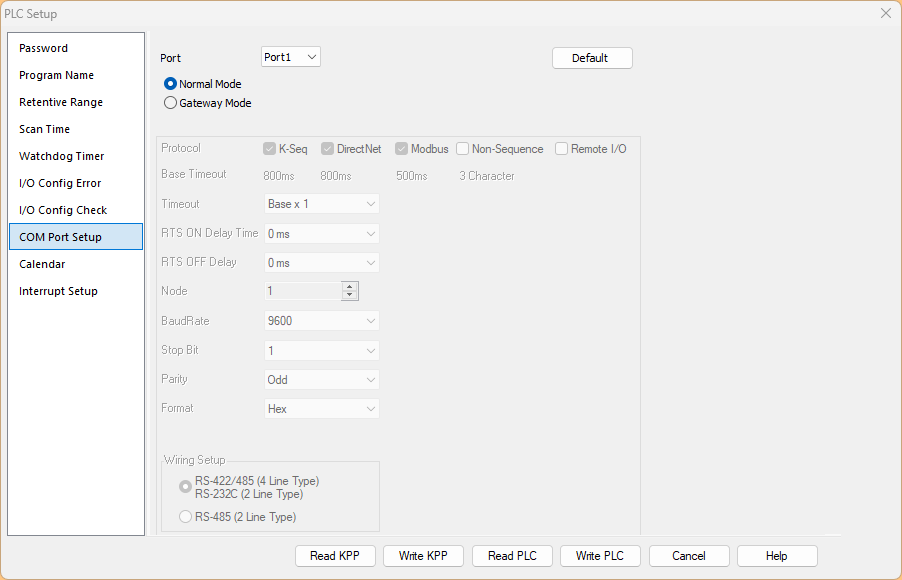This screenshot has height=580, width=902.
Task: Open I/O Config Check page
Action: [76, 211]
